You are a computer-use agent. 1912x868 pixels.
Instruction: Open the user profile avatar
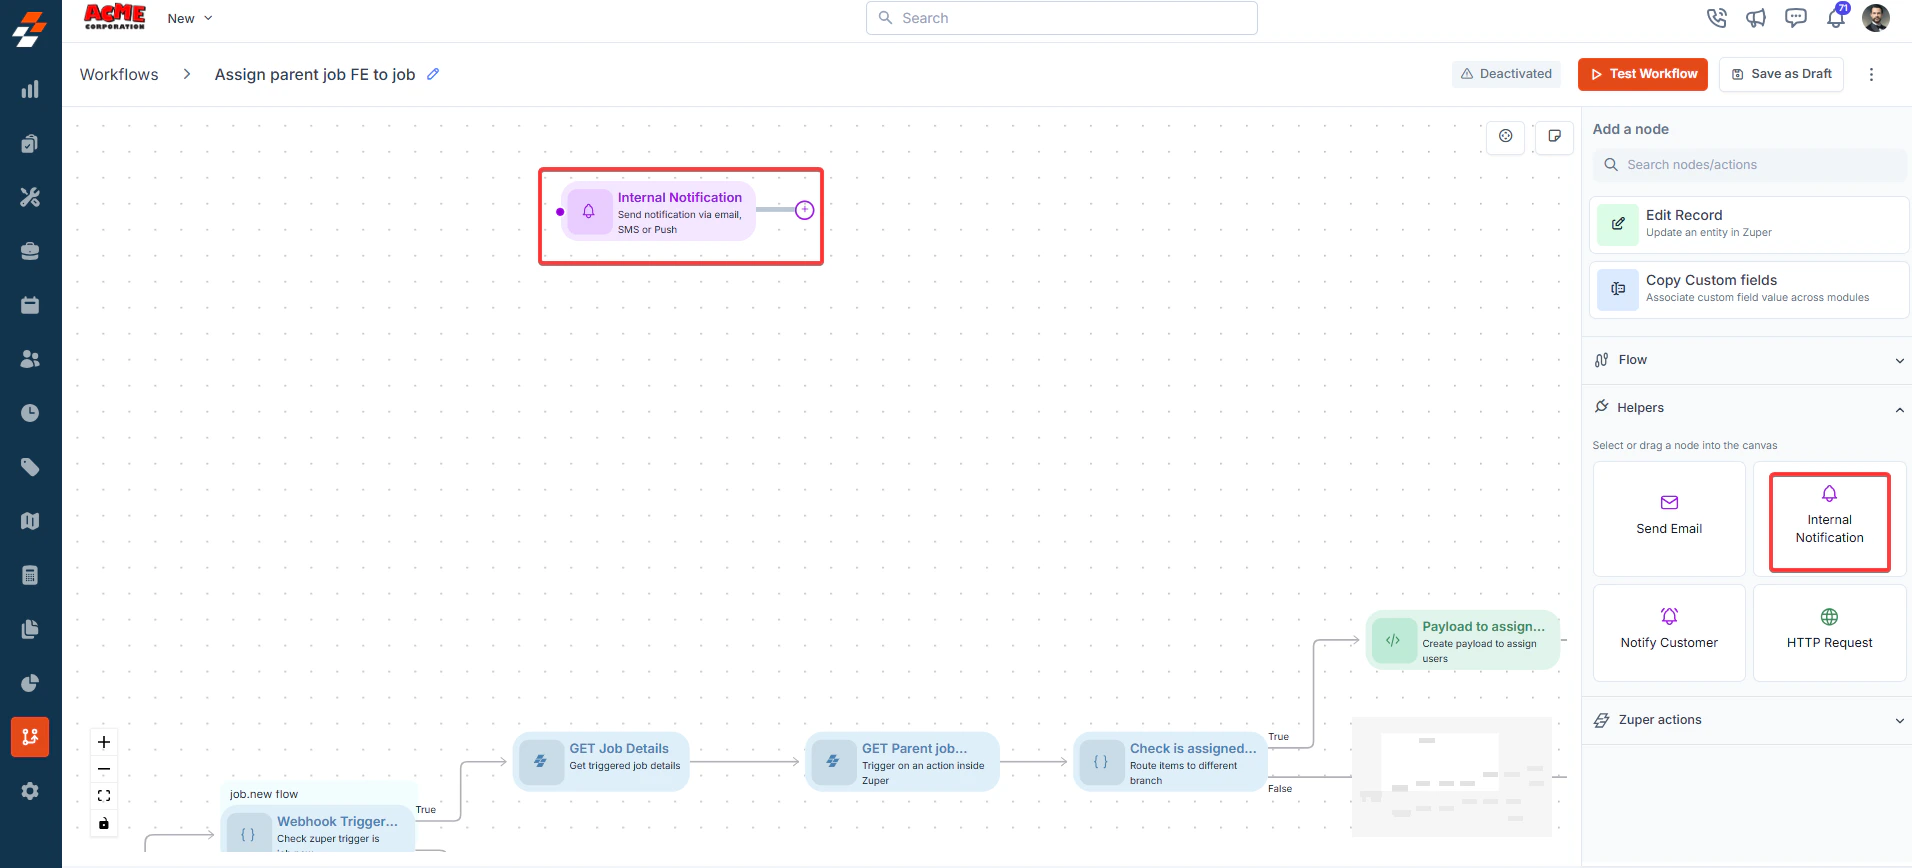[x=1876, y=18]
